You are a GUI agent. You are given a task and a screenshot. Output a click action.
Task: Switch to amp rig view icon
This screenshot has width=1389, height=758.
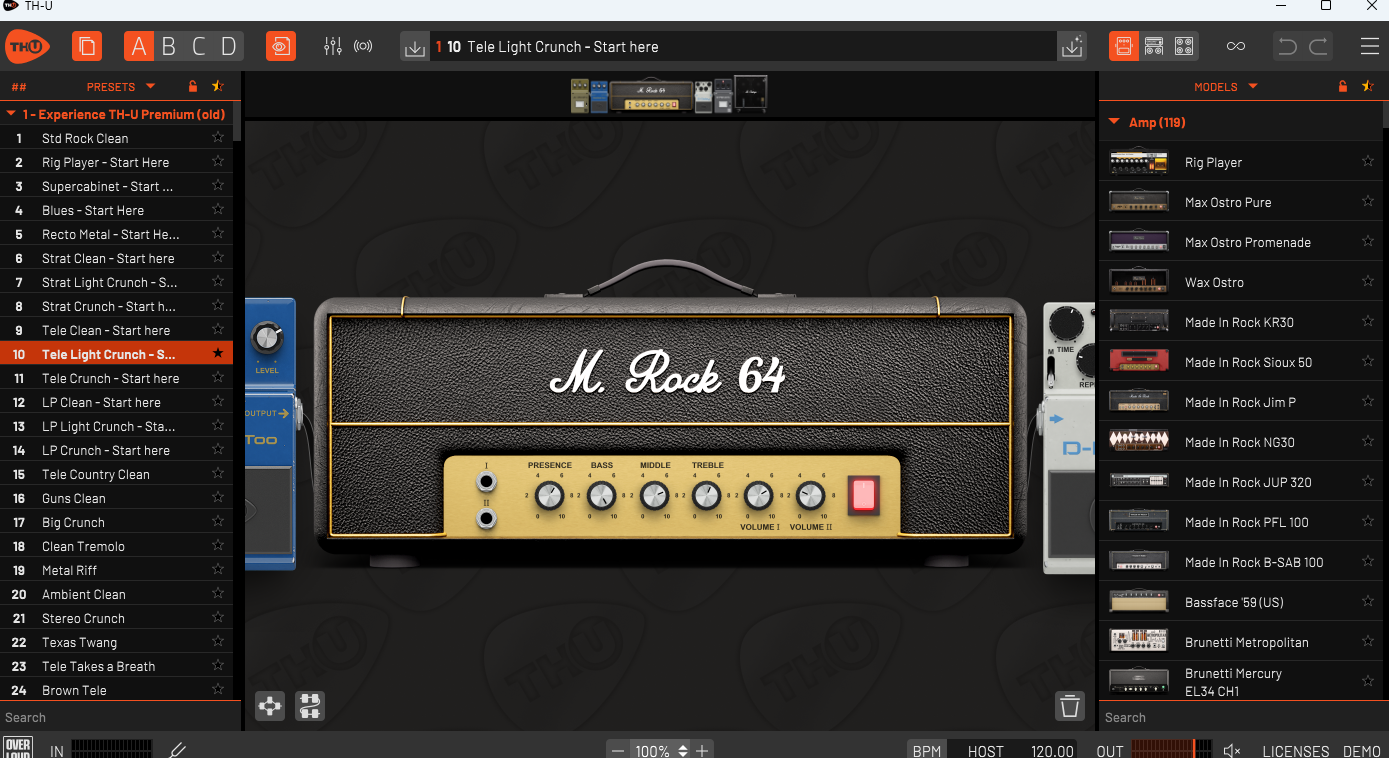tap(1124, 46)
